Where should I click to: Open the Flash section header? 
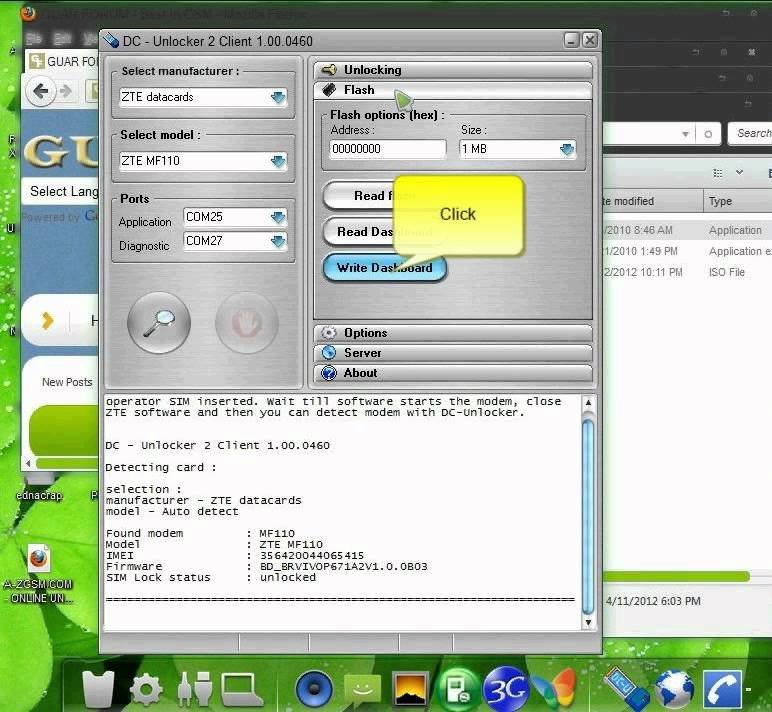pos(452,90)
